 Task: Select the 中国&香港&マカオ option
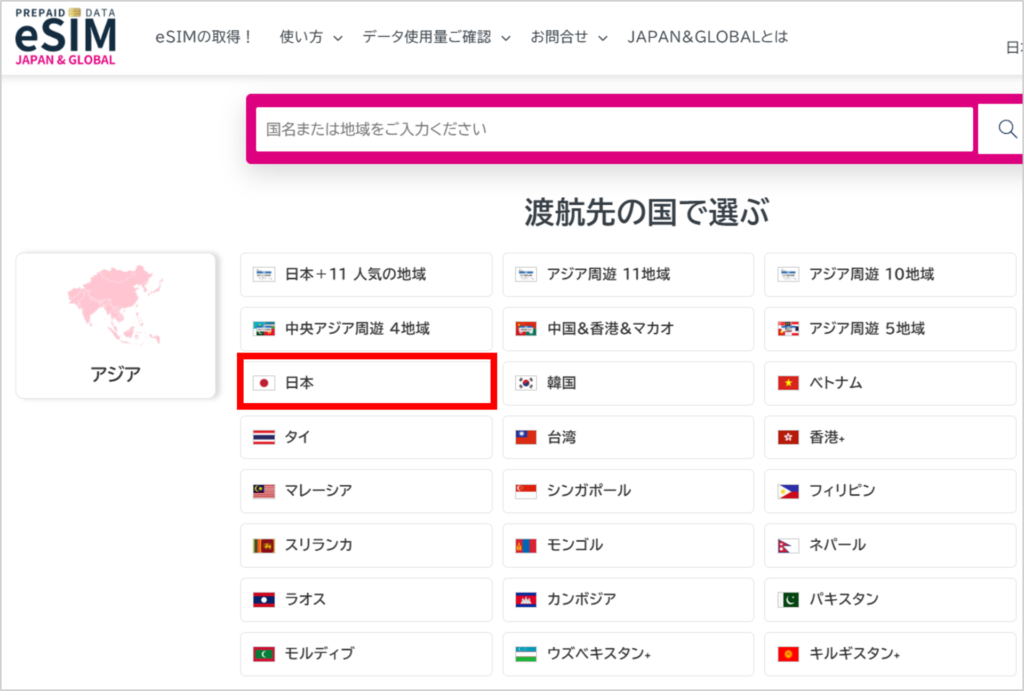[628, 329]
